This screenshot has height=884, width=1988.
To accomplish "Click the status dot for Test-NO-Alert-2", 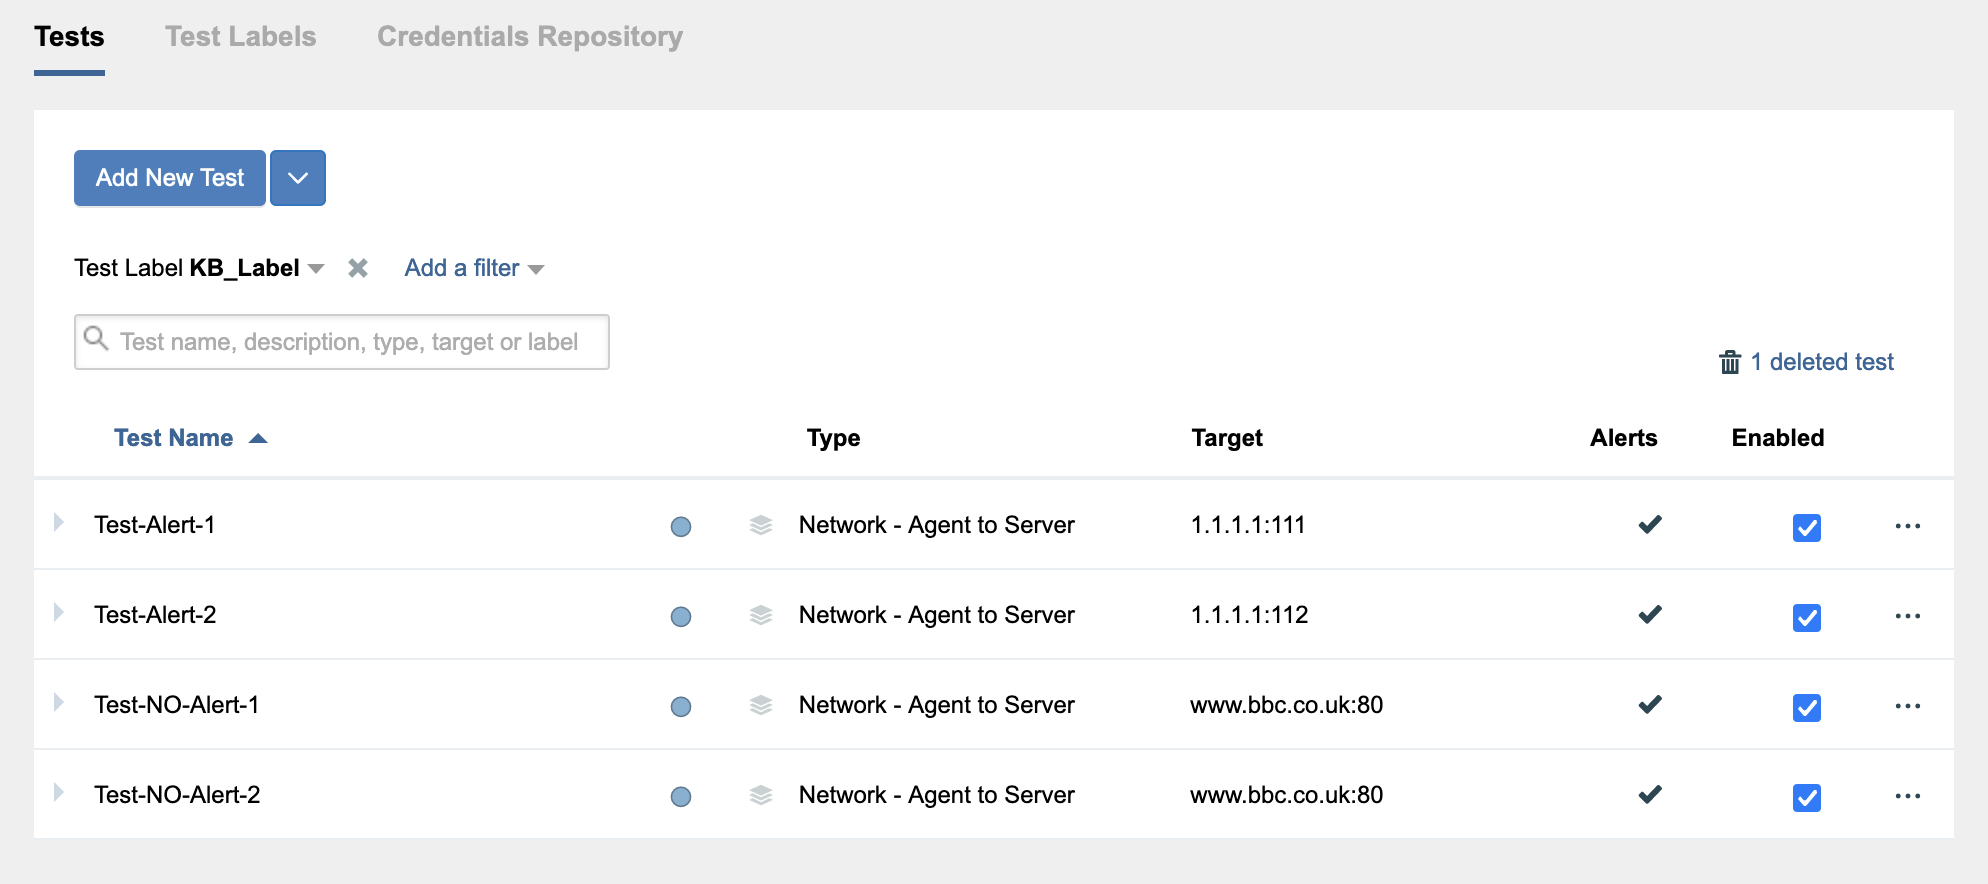I will 681,796.
